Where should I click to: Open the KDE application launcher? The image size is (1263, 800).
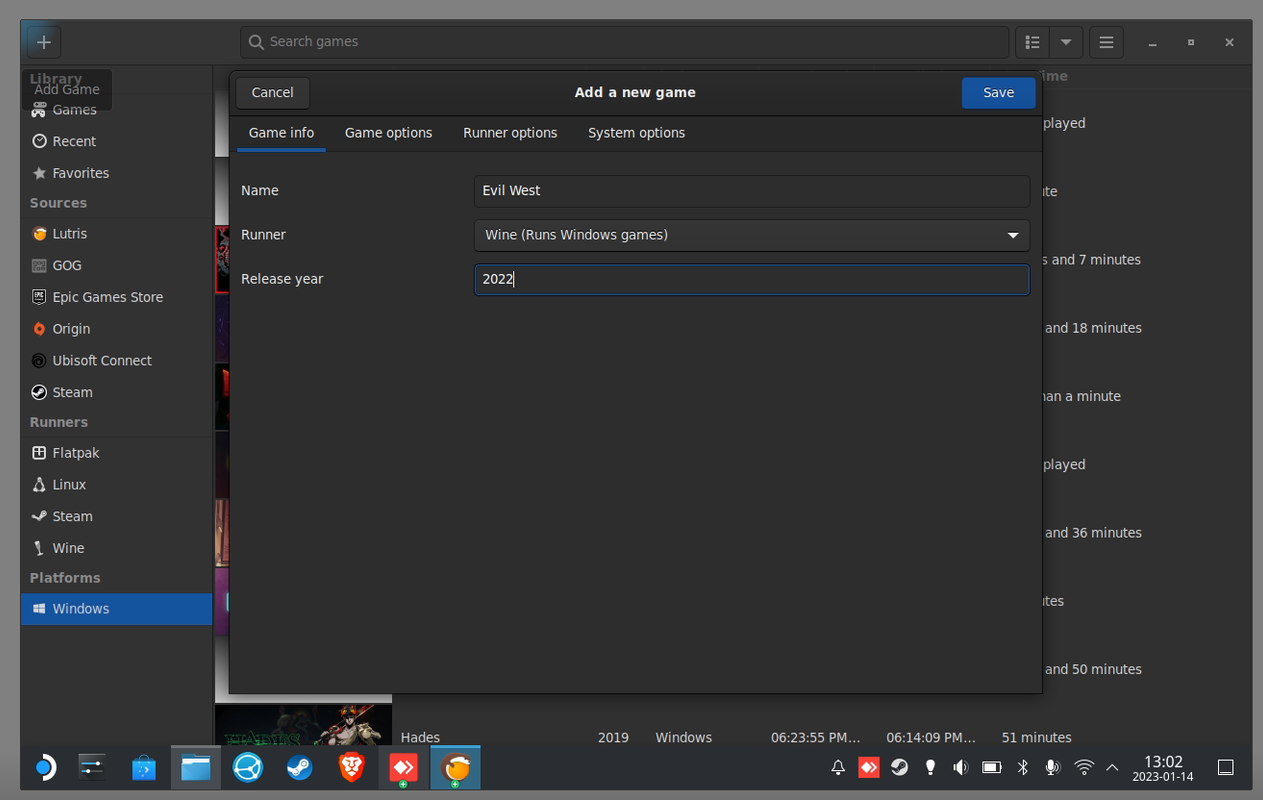[x=45, y=768]
